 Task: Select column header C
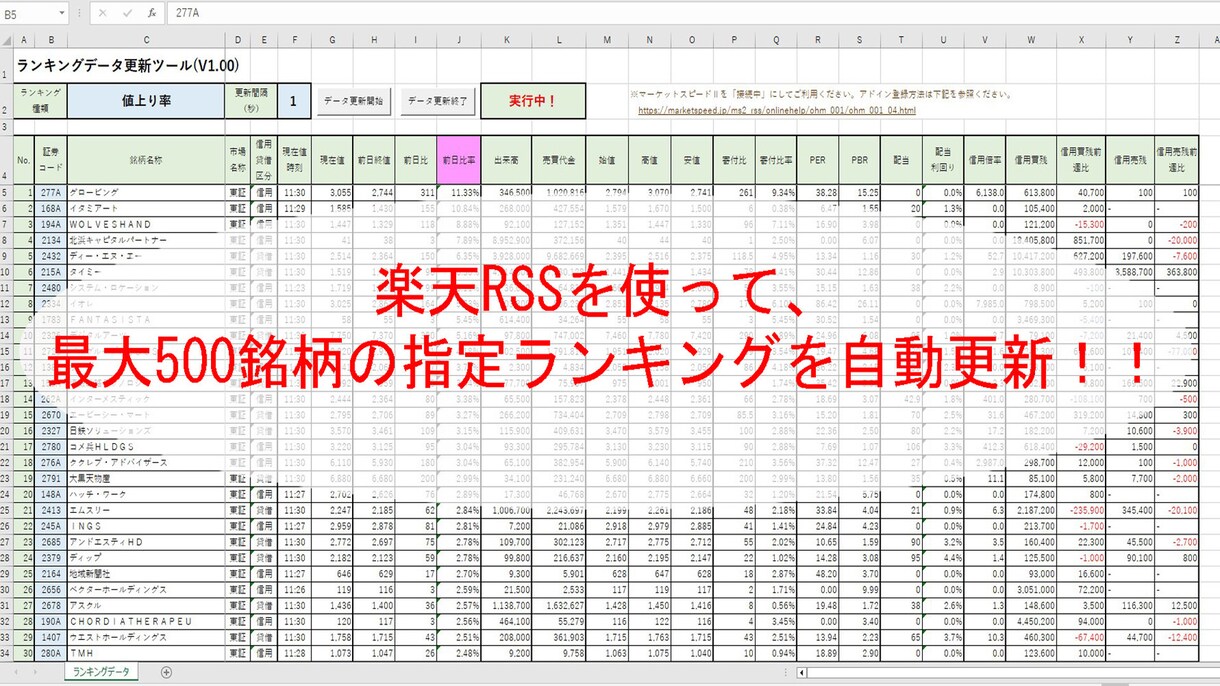coord(146,40)
